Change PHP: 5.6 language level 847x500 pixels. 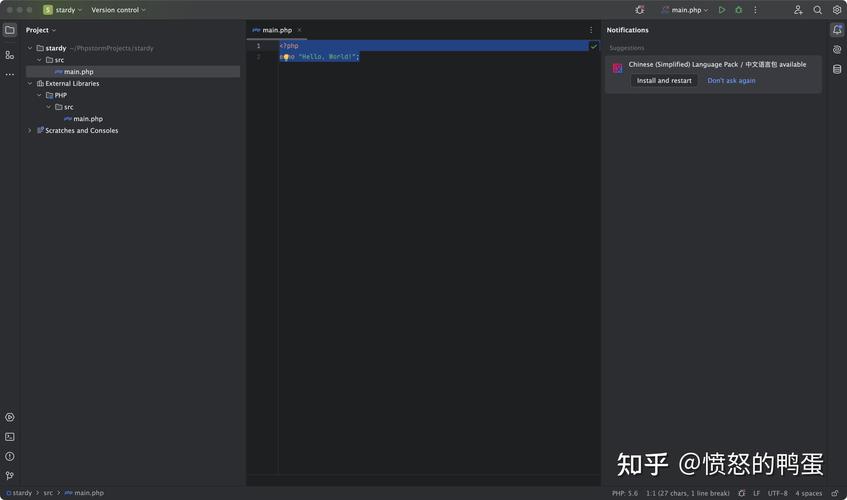point(624,494)
